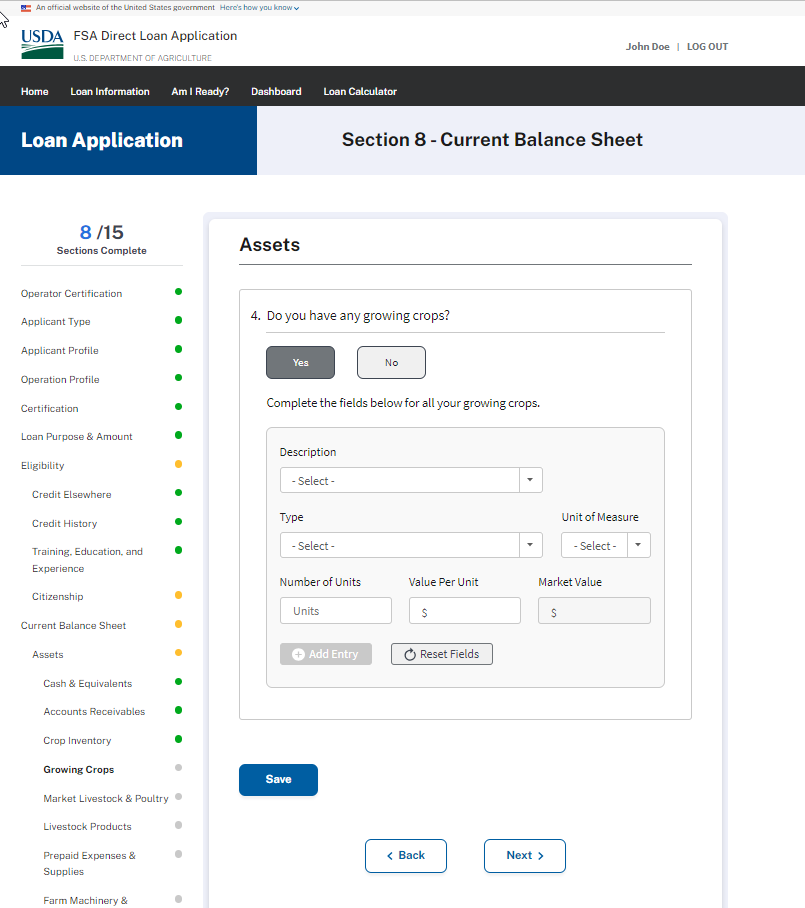Open the Loan Information menu item
The width and height of the screenshot is (805, 908).
coord(110,91)
